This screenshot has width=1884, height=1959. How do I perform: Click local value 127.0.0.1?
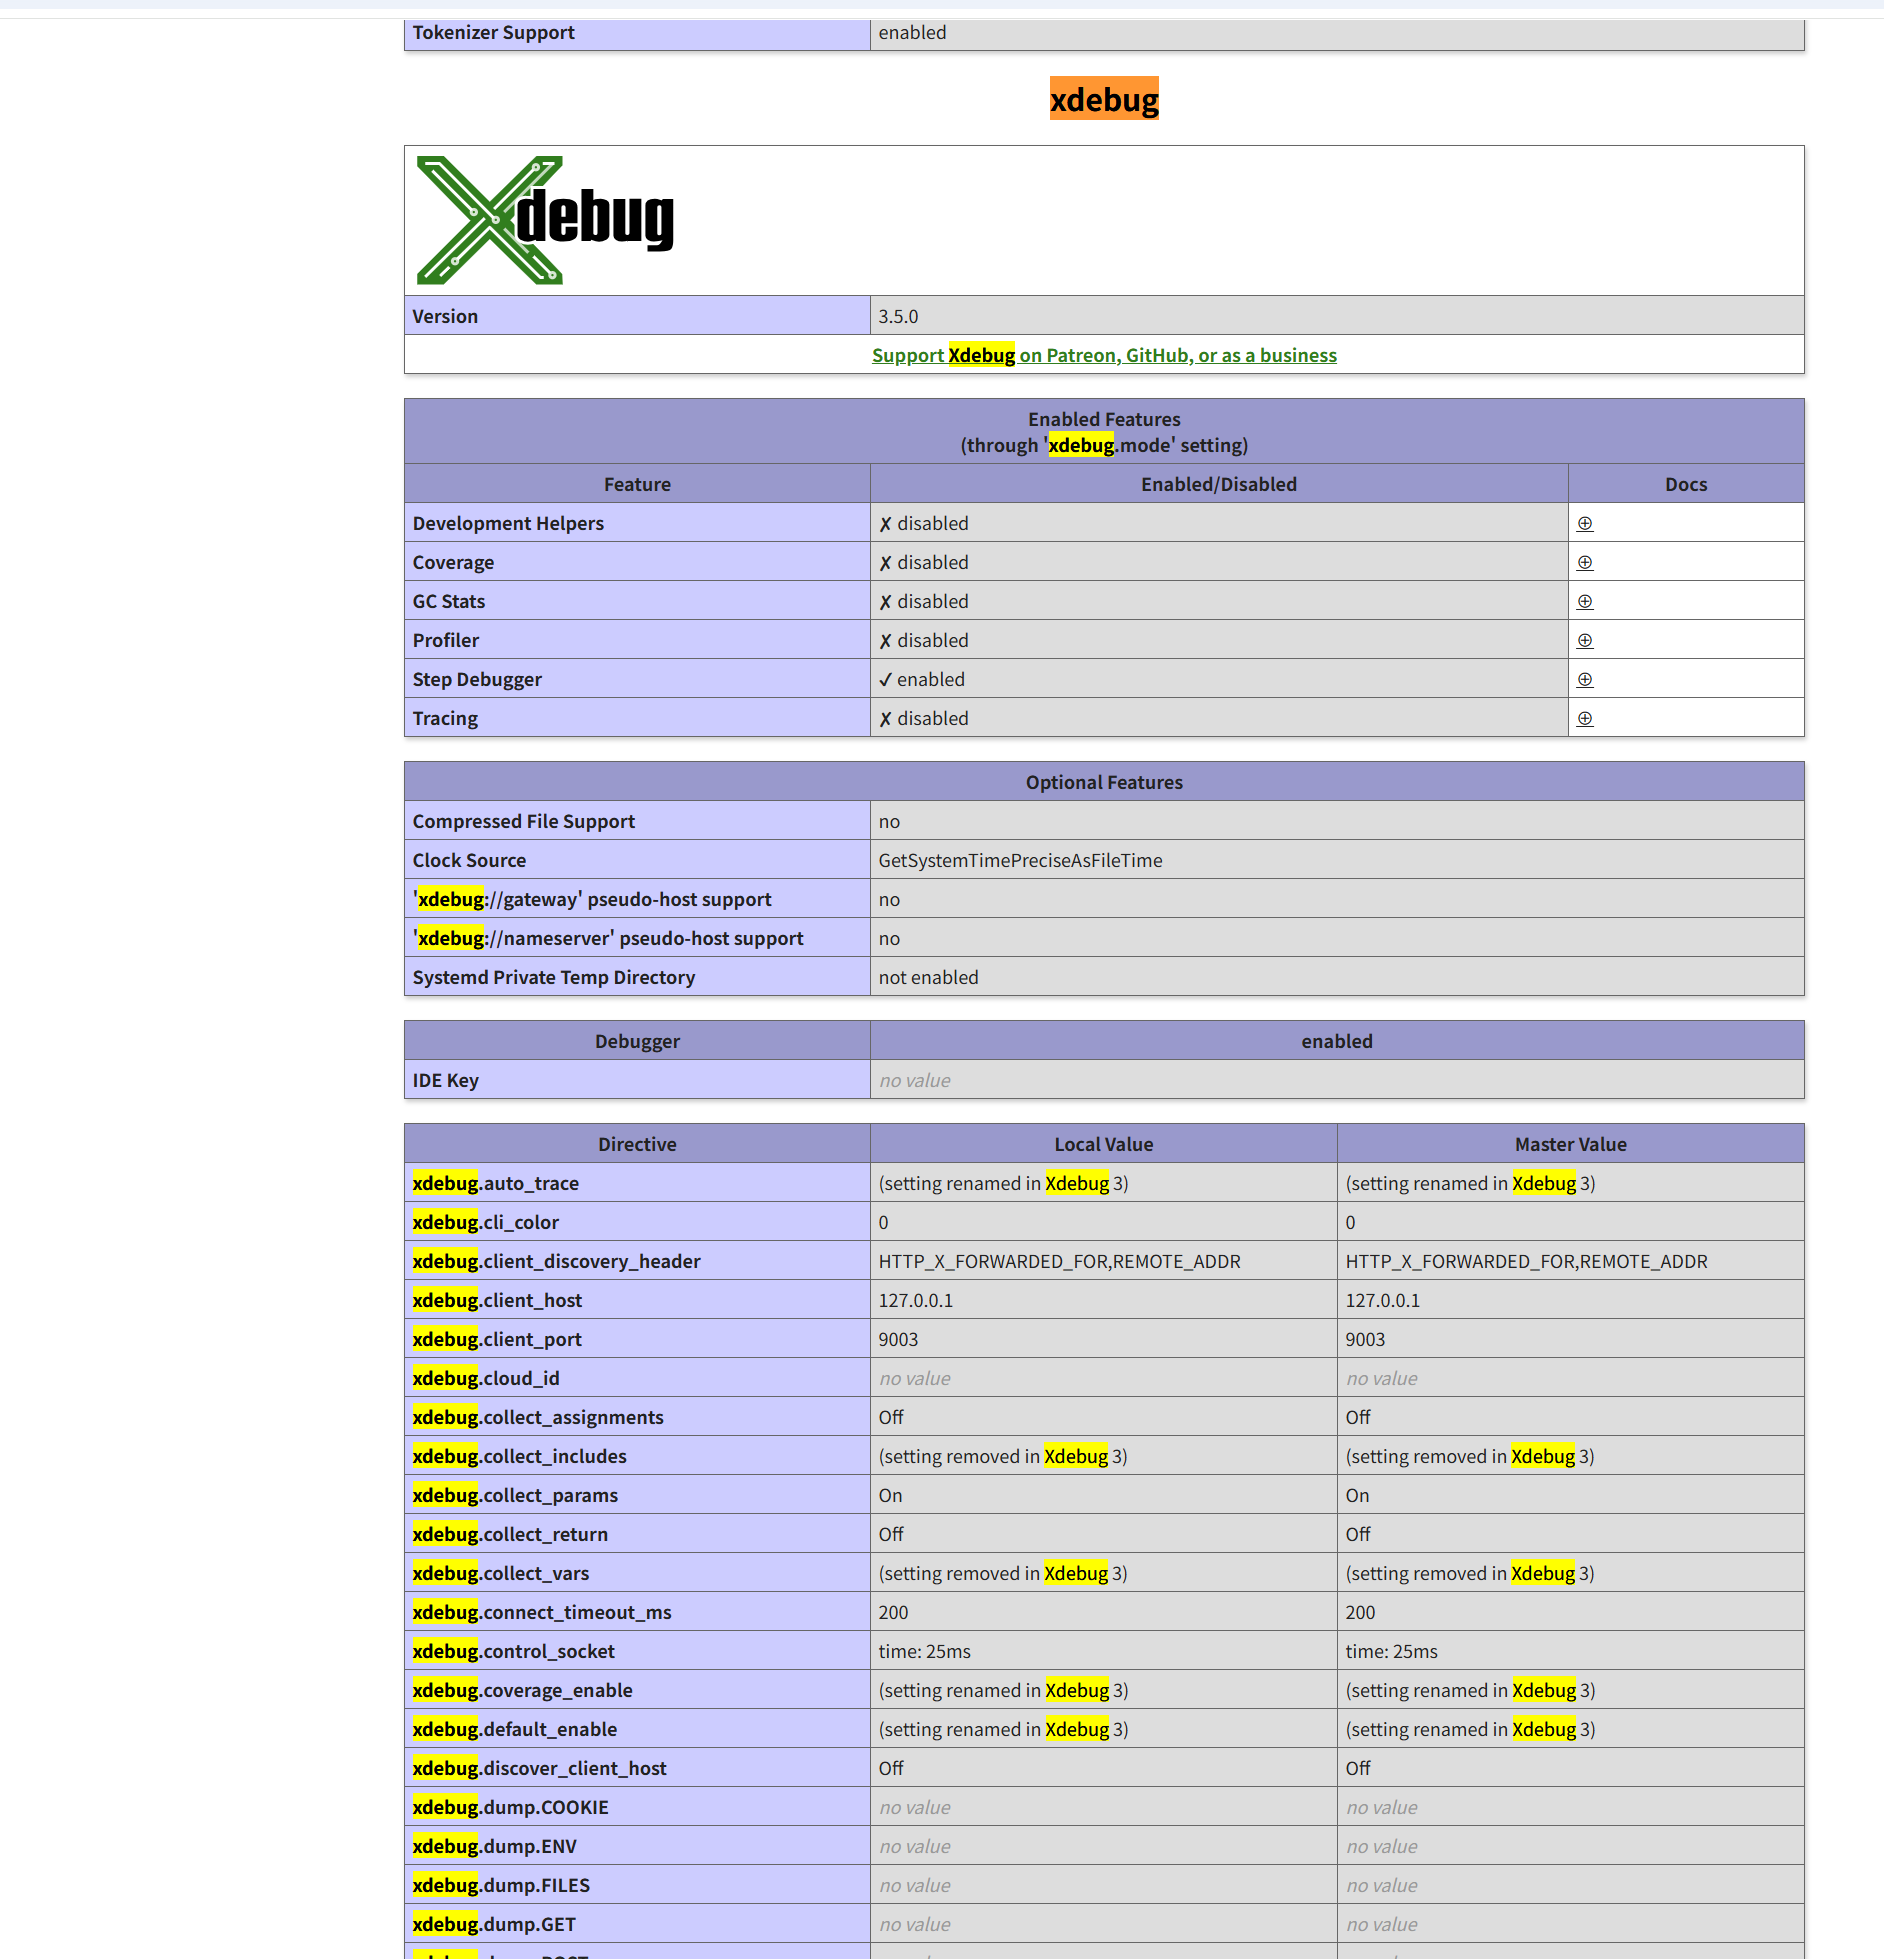[x=915, y=1300]
